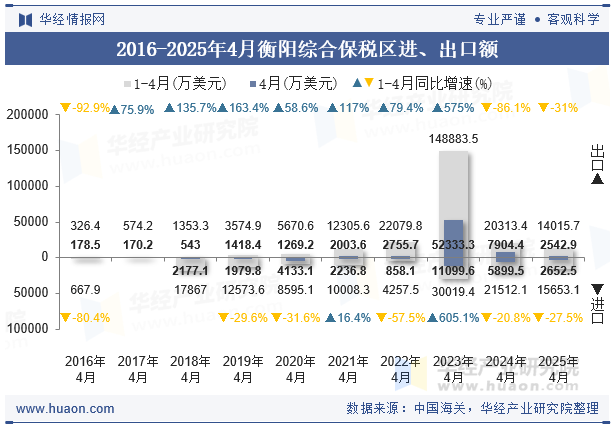Click the 2025年4月 x-axis label
The height and width of the screenshot is (427, 615).
(558, 369)
